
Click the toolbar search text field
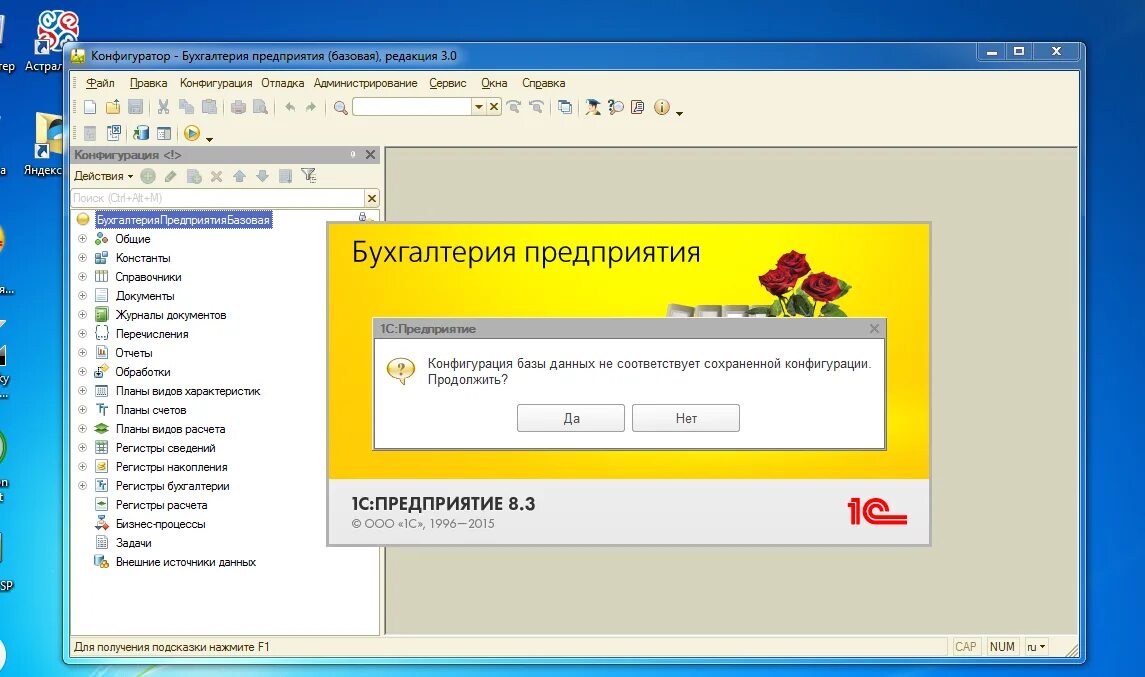pyautogui.click(x=412, y=107)
